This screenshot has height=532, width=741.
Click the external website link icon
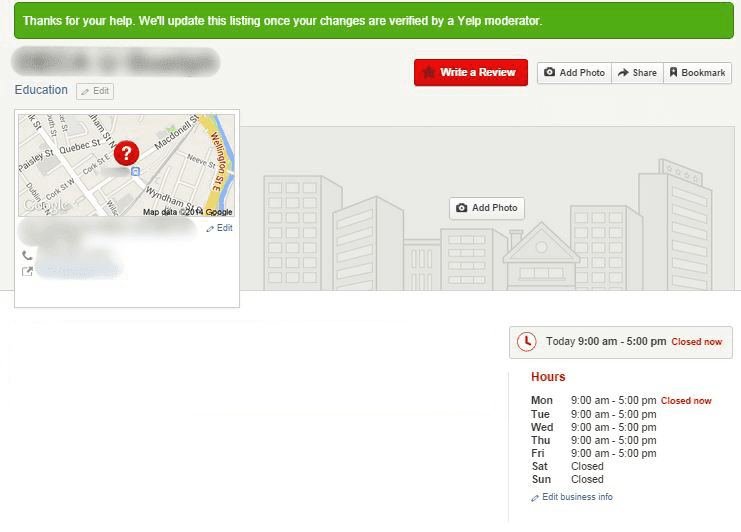click(x=27, y=271)
